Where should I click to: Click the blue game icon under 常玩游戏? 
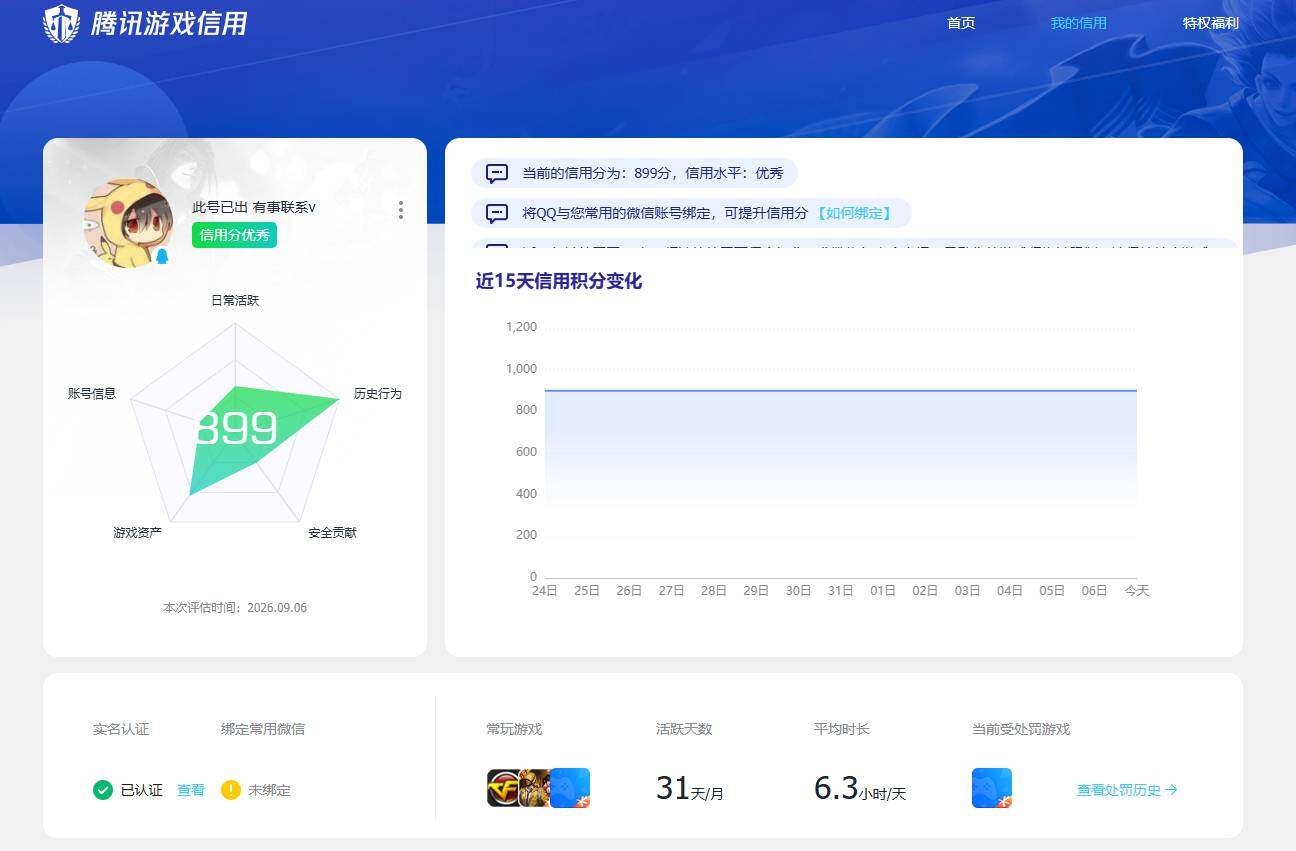point(570,788)
